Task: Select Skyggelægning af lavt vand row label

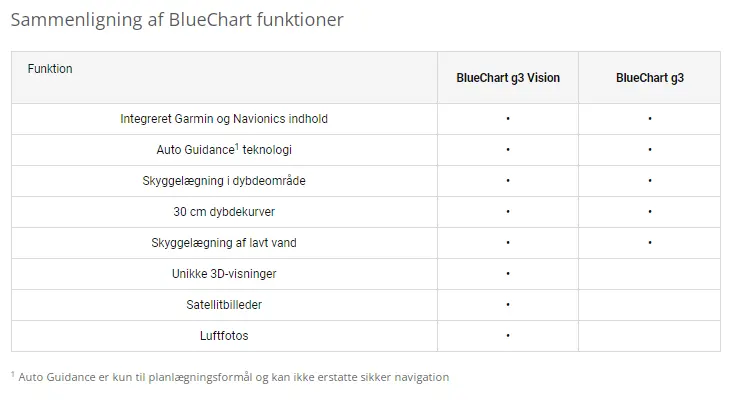Action: coord(224,243)
